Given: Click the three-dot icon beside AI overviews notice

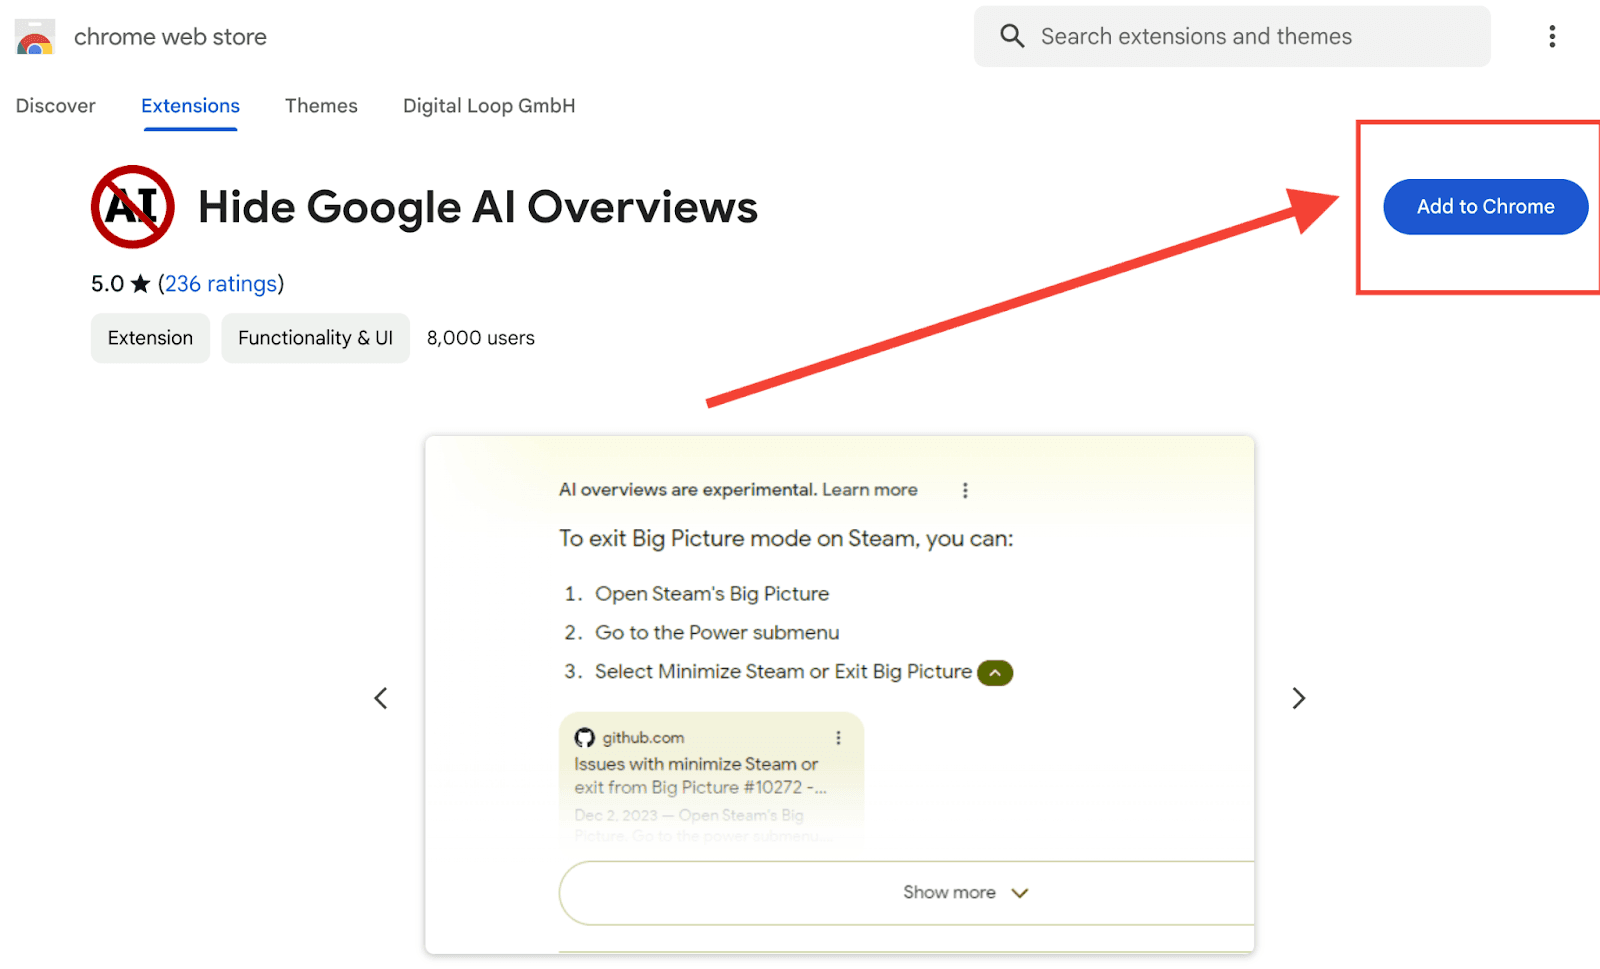Looking at the screenshot, I should coord(965,490).
